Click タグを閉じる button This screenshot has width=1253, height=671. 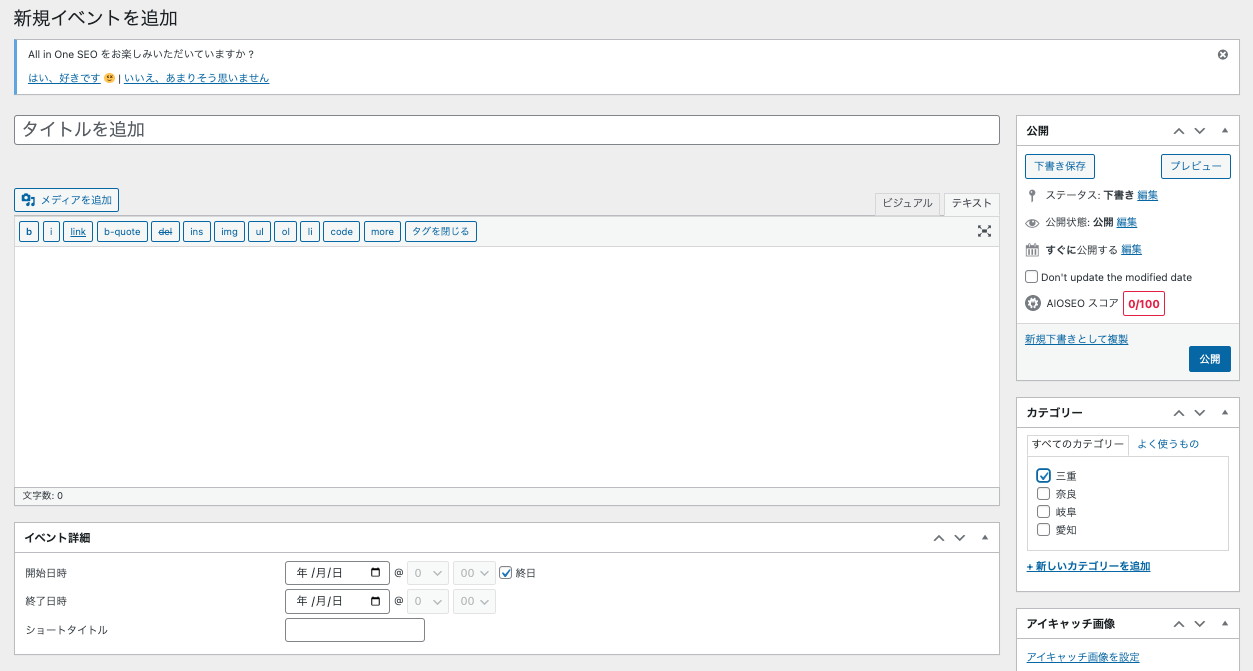tap(441, 232)
